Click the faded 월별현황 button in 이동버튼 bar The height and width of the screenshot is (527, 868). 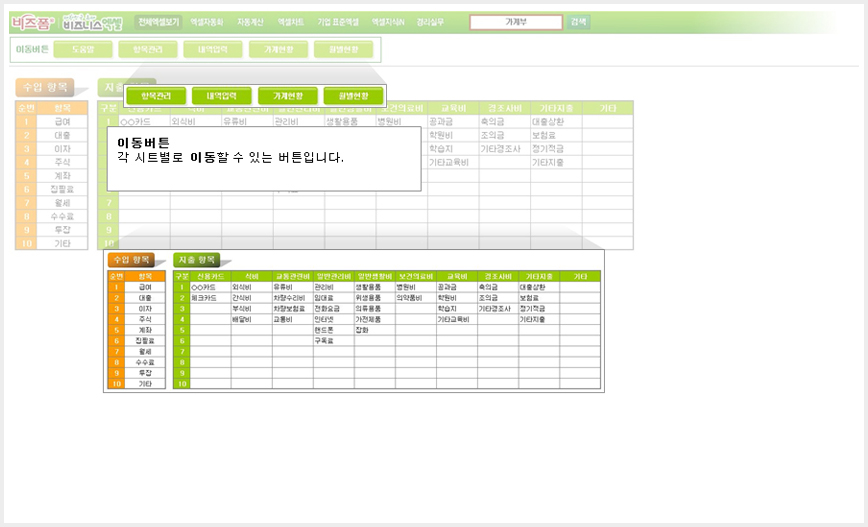point(343,49)
